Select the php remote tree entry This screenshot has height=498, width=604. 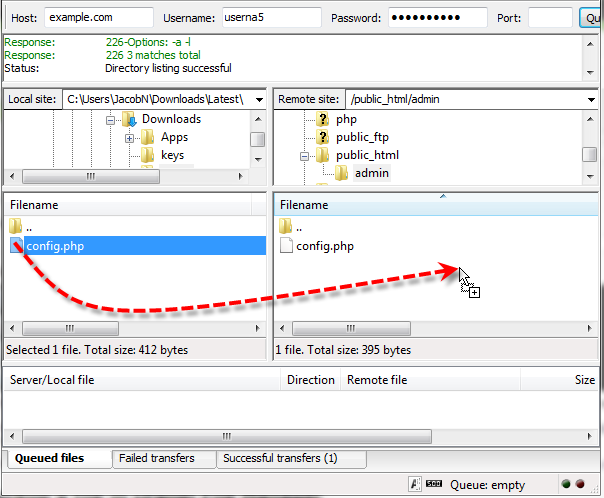coord(346,119)
